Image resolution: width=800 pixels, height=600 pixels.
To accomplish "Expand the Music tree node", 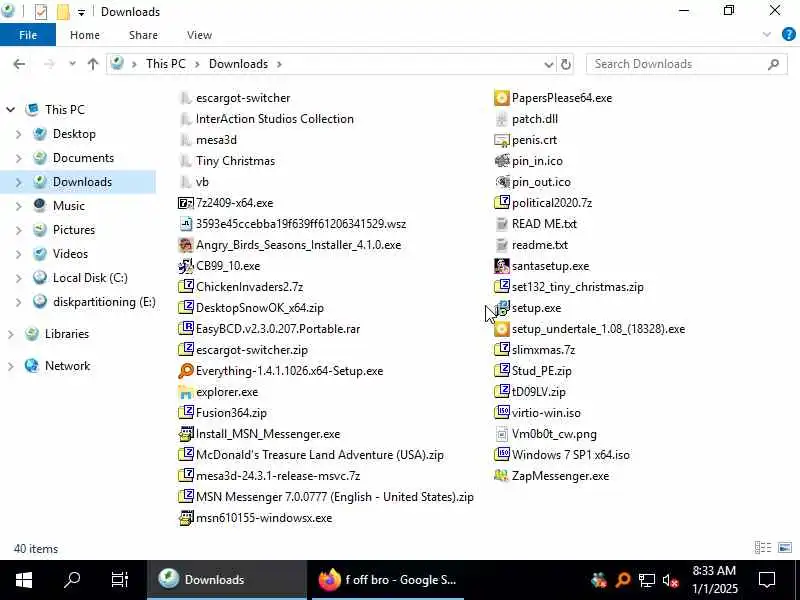I will coord(18,206).
